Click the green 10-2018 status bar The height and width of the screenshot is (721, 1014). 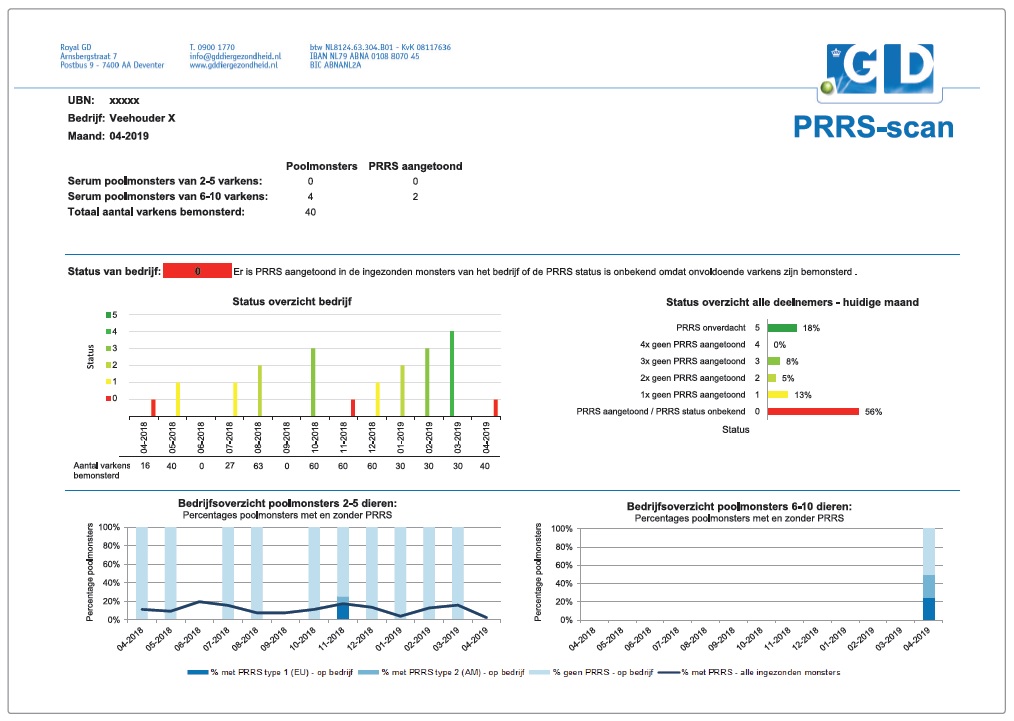coord(313,382)
